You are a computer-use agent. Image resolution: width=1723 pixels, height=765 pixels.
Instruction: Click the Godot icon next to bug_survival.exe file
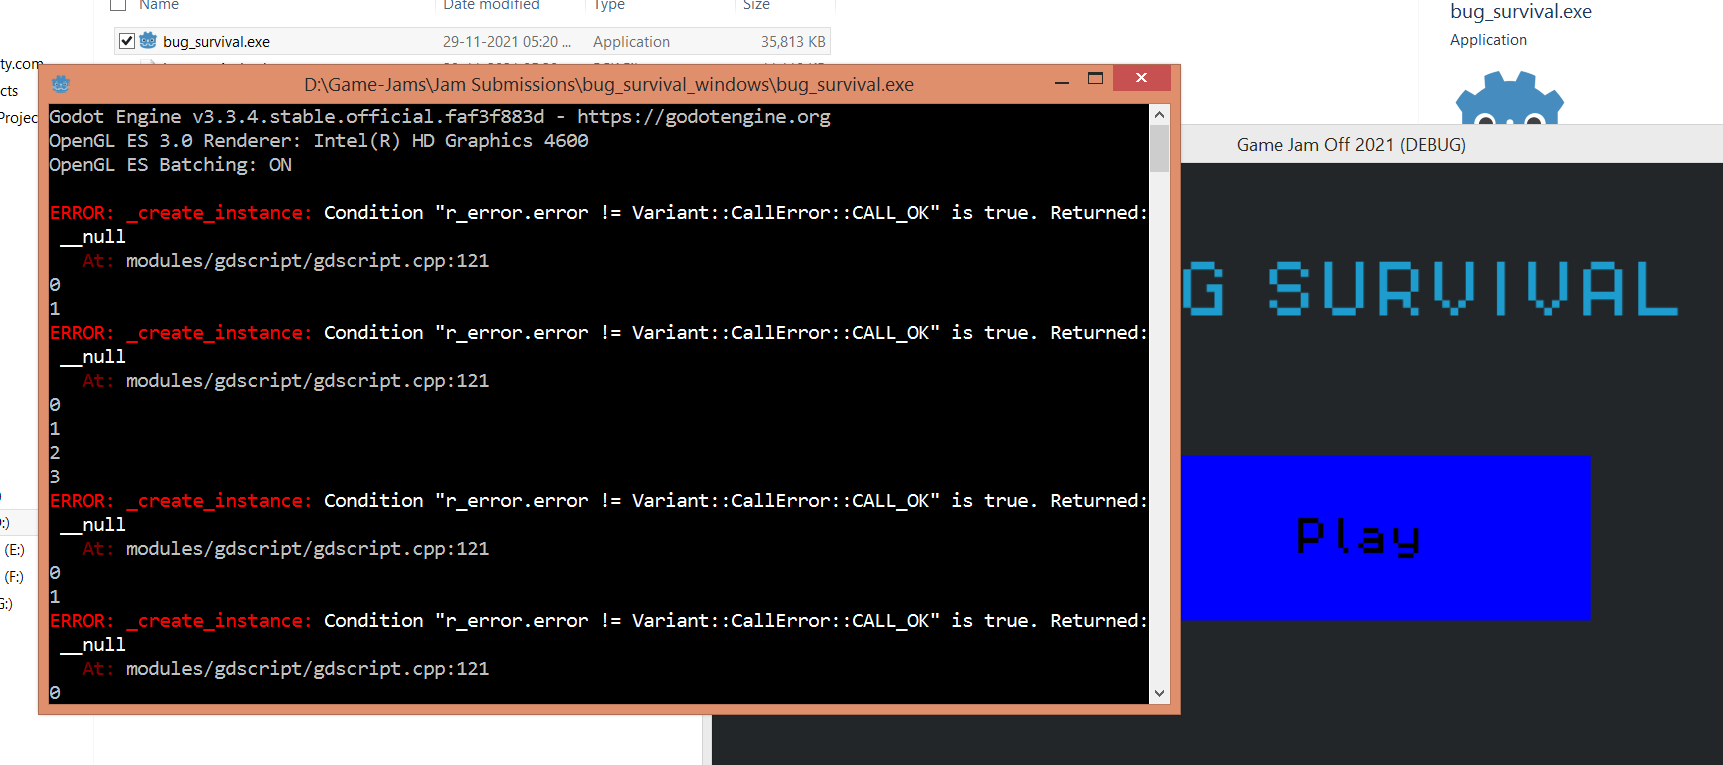click(x=149, y=41)
